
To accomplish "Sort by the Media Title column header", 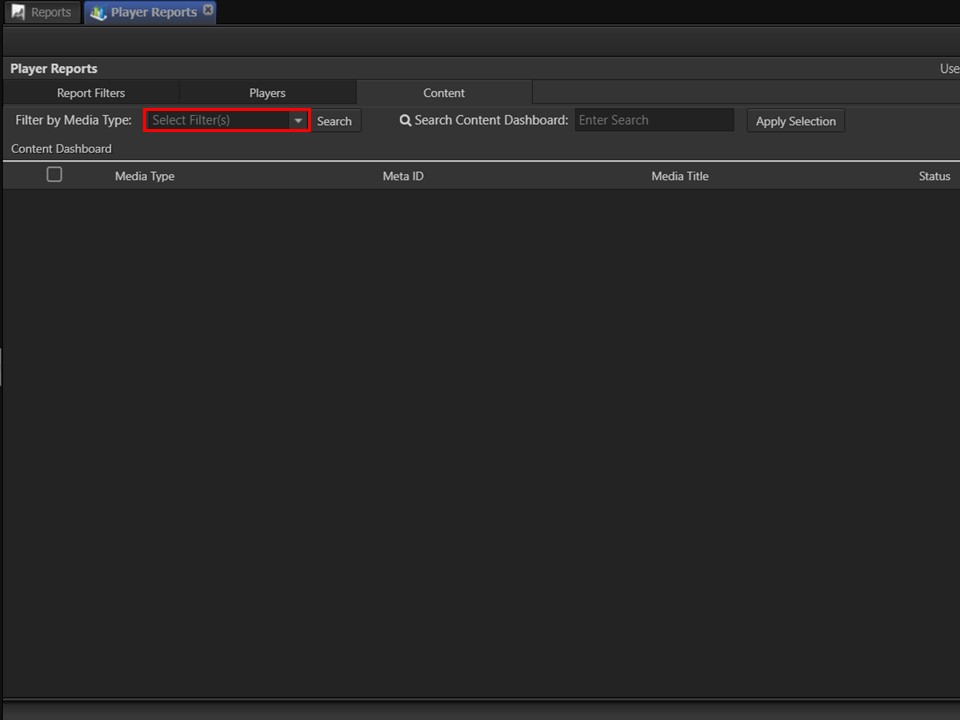I will click(680, 176).
